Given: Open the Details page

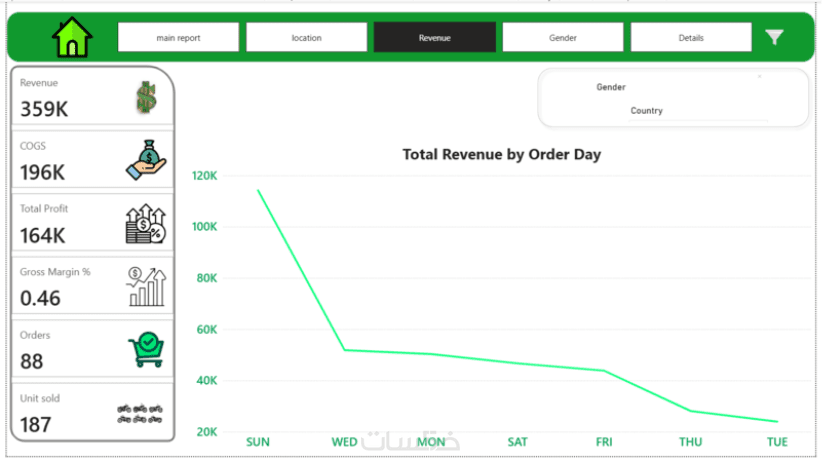Looking at the screenshot, I should 691,37.
